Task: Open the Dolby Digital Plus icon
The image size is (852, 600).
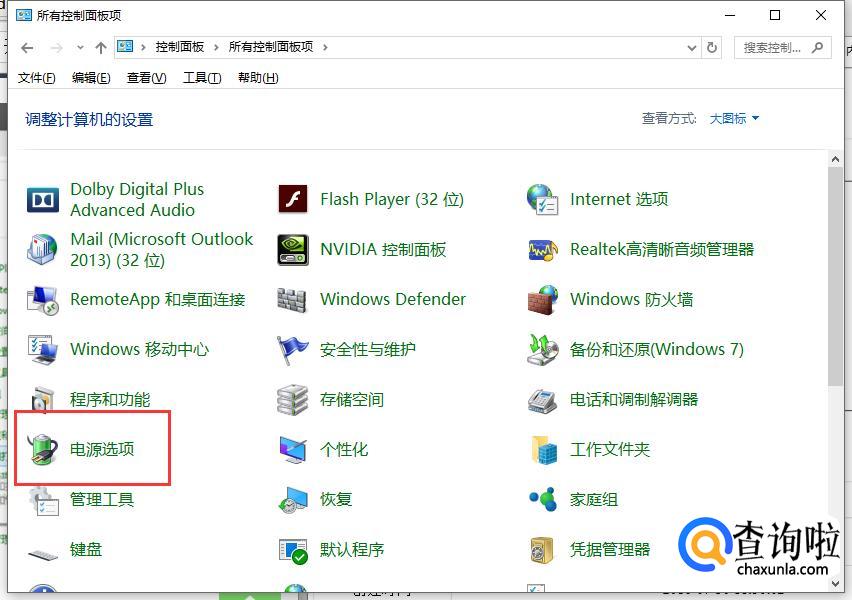Action: (x=43, y=199)
